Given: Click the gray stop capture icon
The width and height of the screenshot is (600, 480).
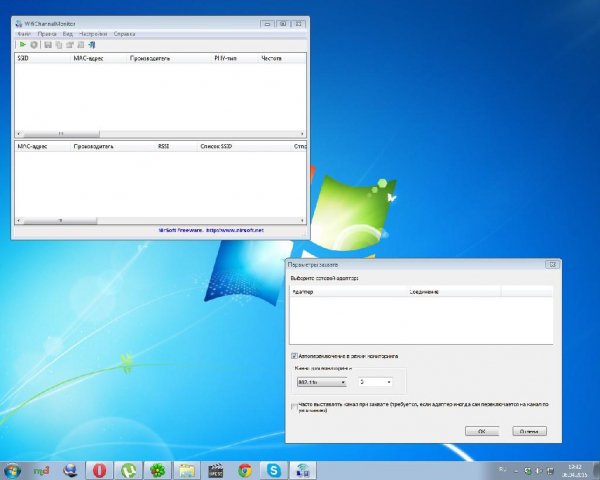Looking at the screenshot, I should (x=34, y=45).
